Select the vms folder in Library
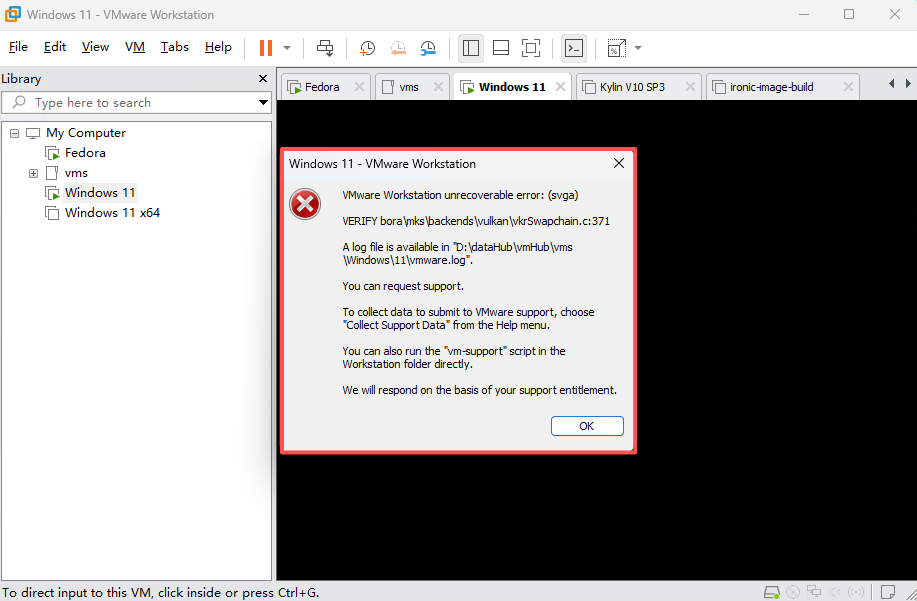 tap(76, 173)
